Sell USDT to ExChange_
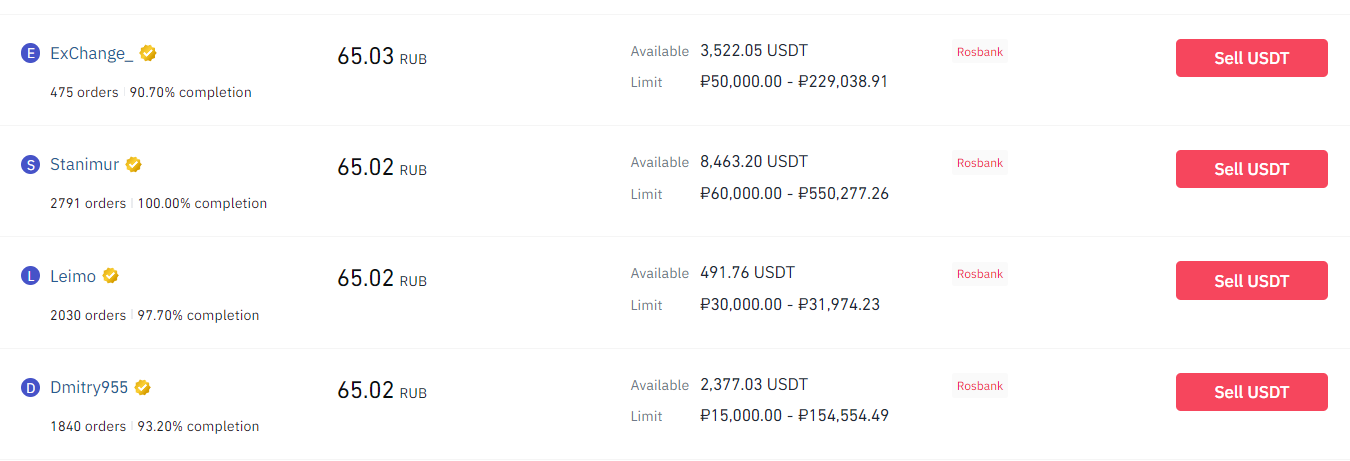The width and height of the screenshot is (1350, 461). (x=1251, y=58)
